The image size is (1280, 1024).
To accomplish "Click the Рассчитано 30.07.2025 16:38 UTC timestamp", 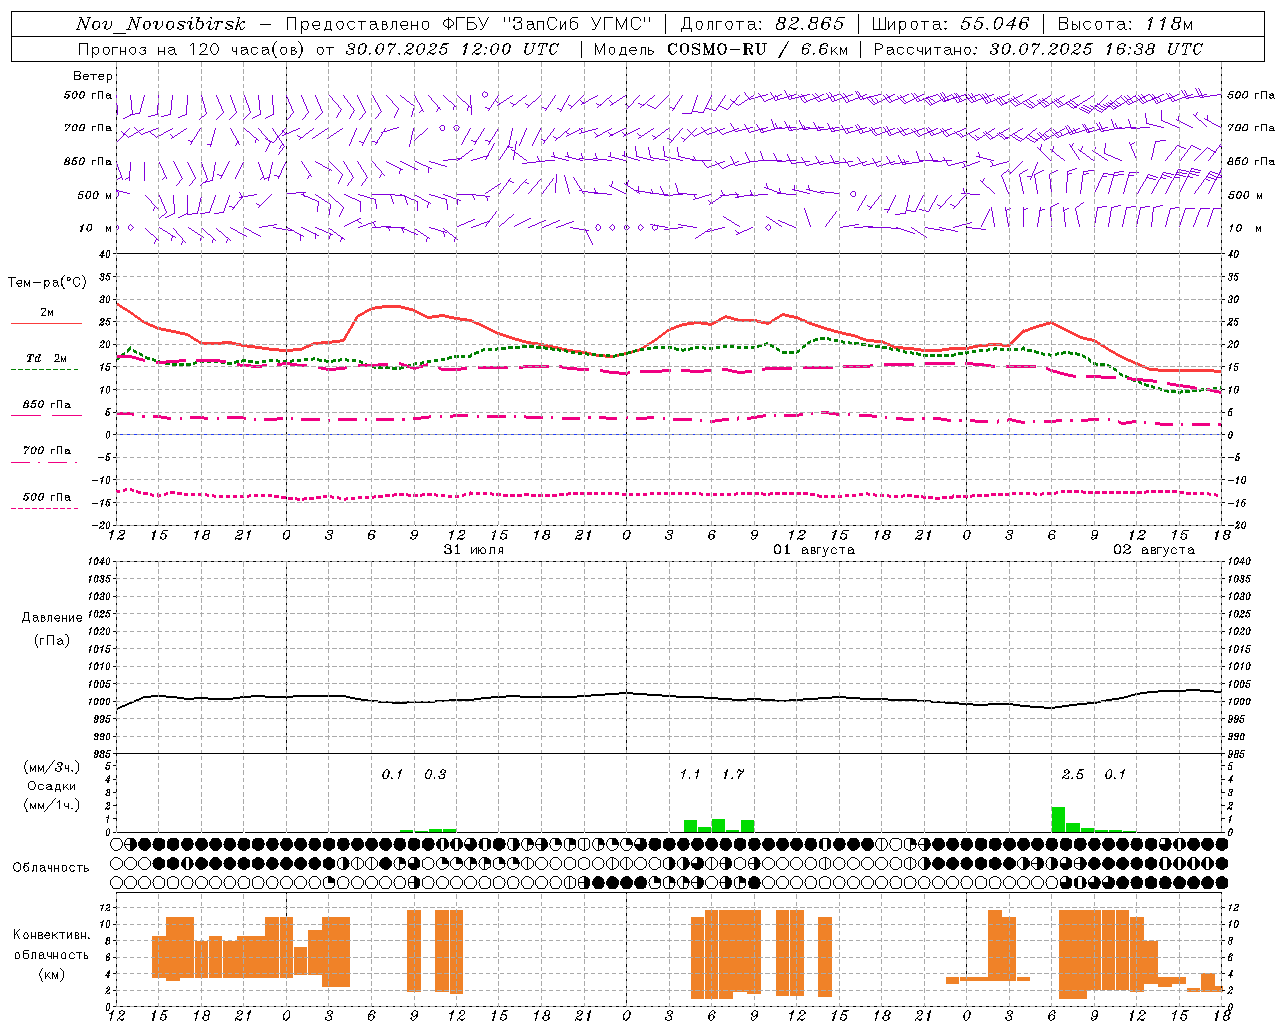I will tap(1038, 49).
